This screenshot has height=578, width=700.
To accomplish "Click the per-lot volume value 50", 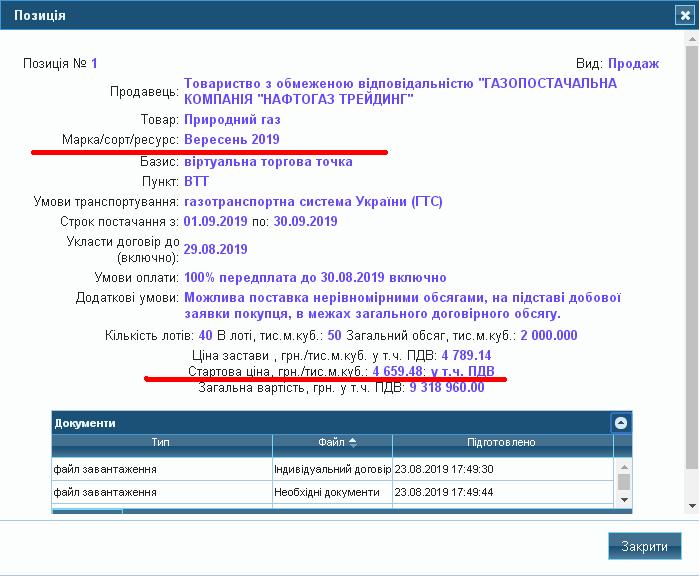I will pos(334,335).
